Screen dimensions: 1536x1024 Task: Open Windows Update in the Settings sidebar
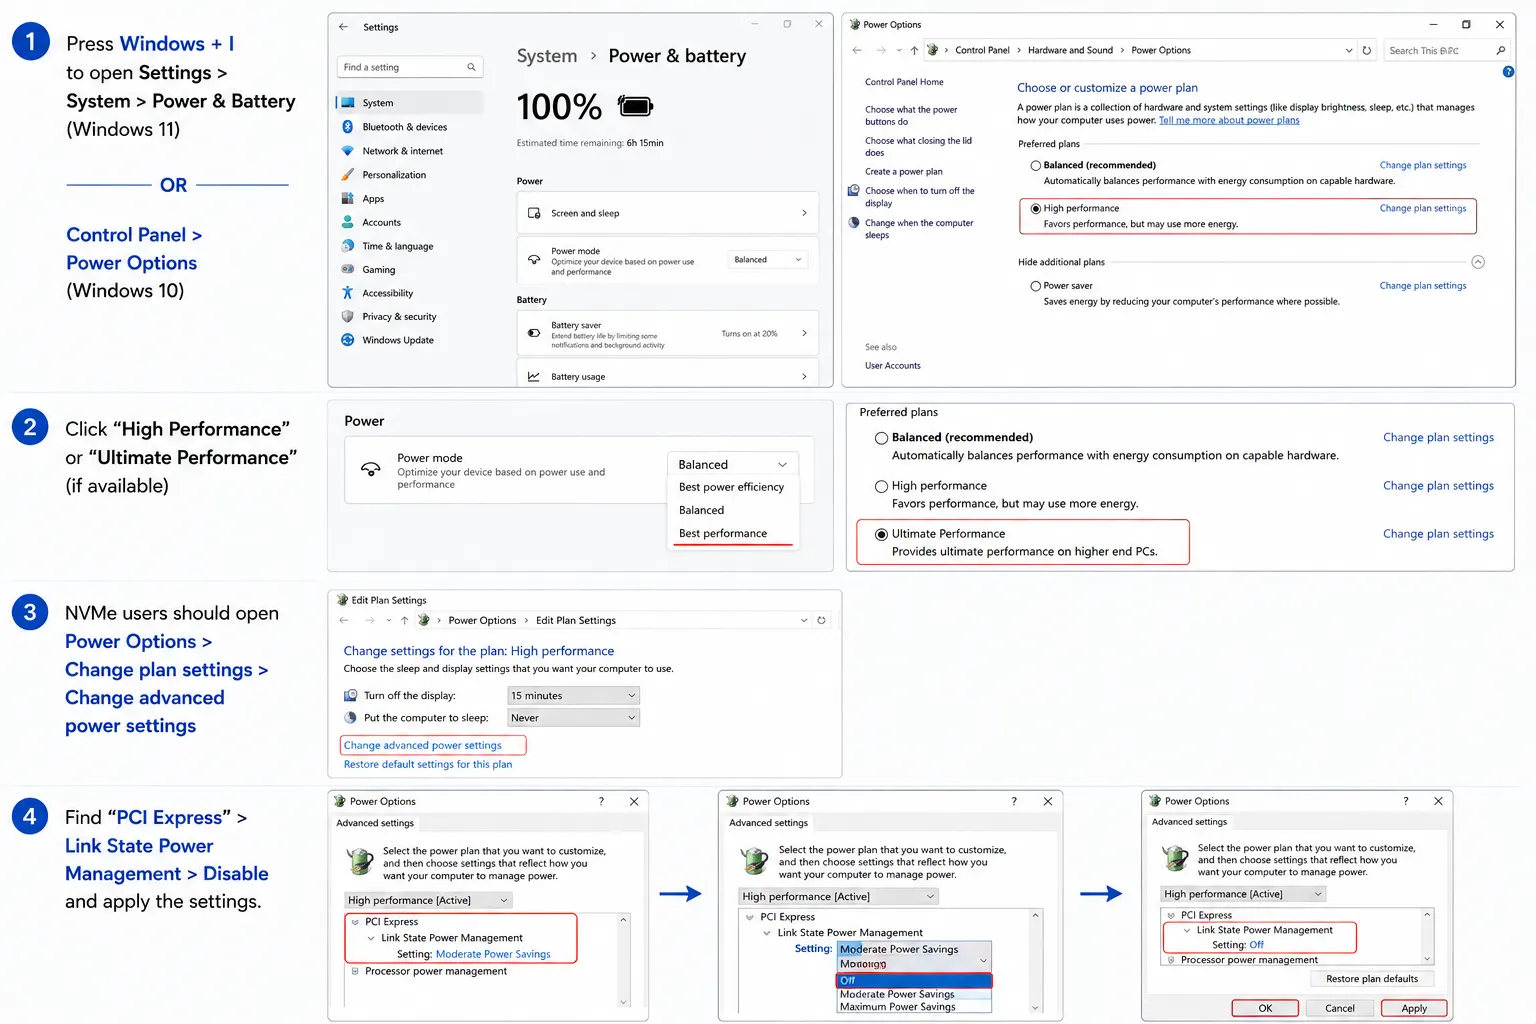tap(398, 340)
